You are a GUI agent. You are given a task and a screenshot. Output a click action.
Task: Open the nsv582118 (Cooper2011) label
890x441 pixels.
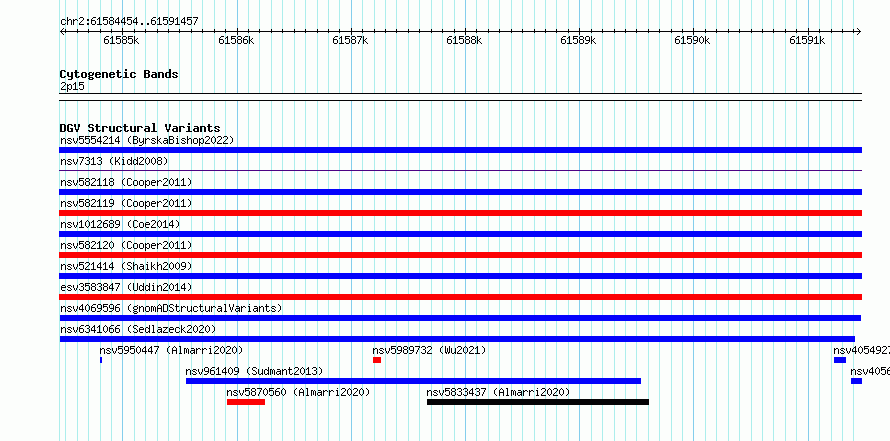tap(126, 182)
